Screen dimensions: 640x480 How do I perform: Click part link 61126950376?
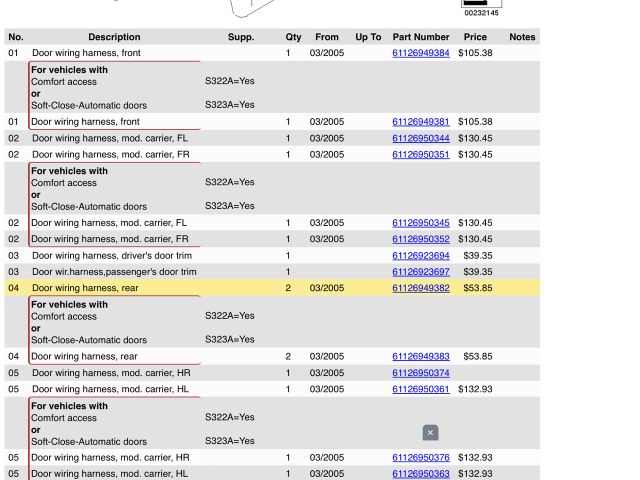[420, 458]
